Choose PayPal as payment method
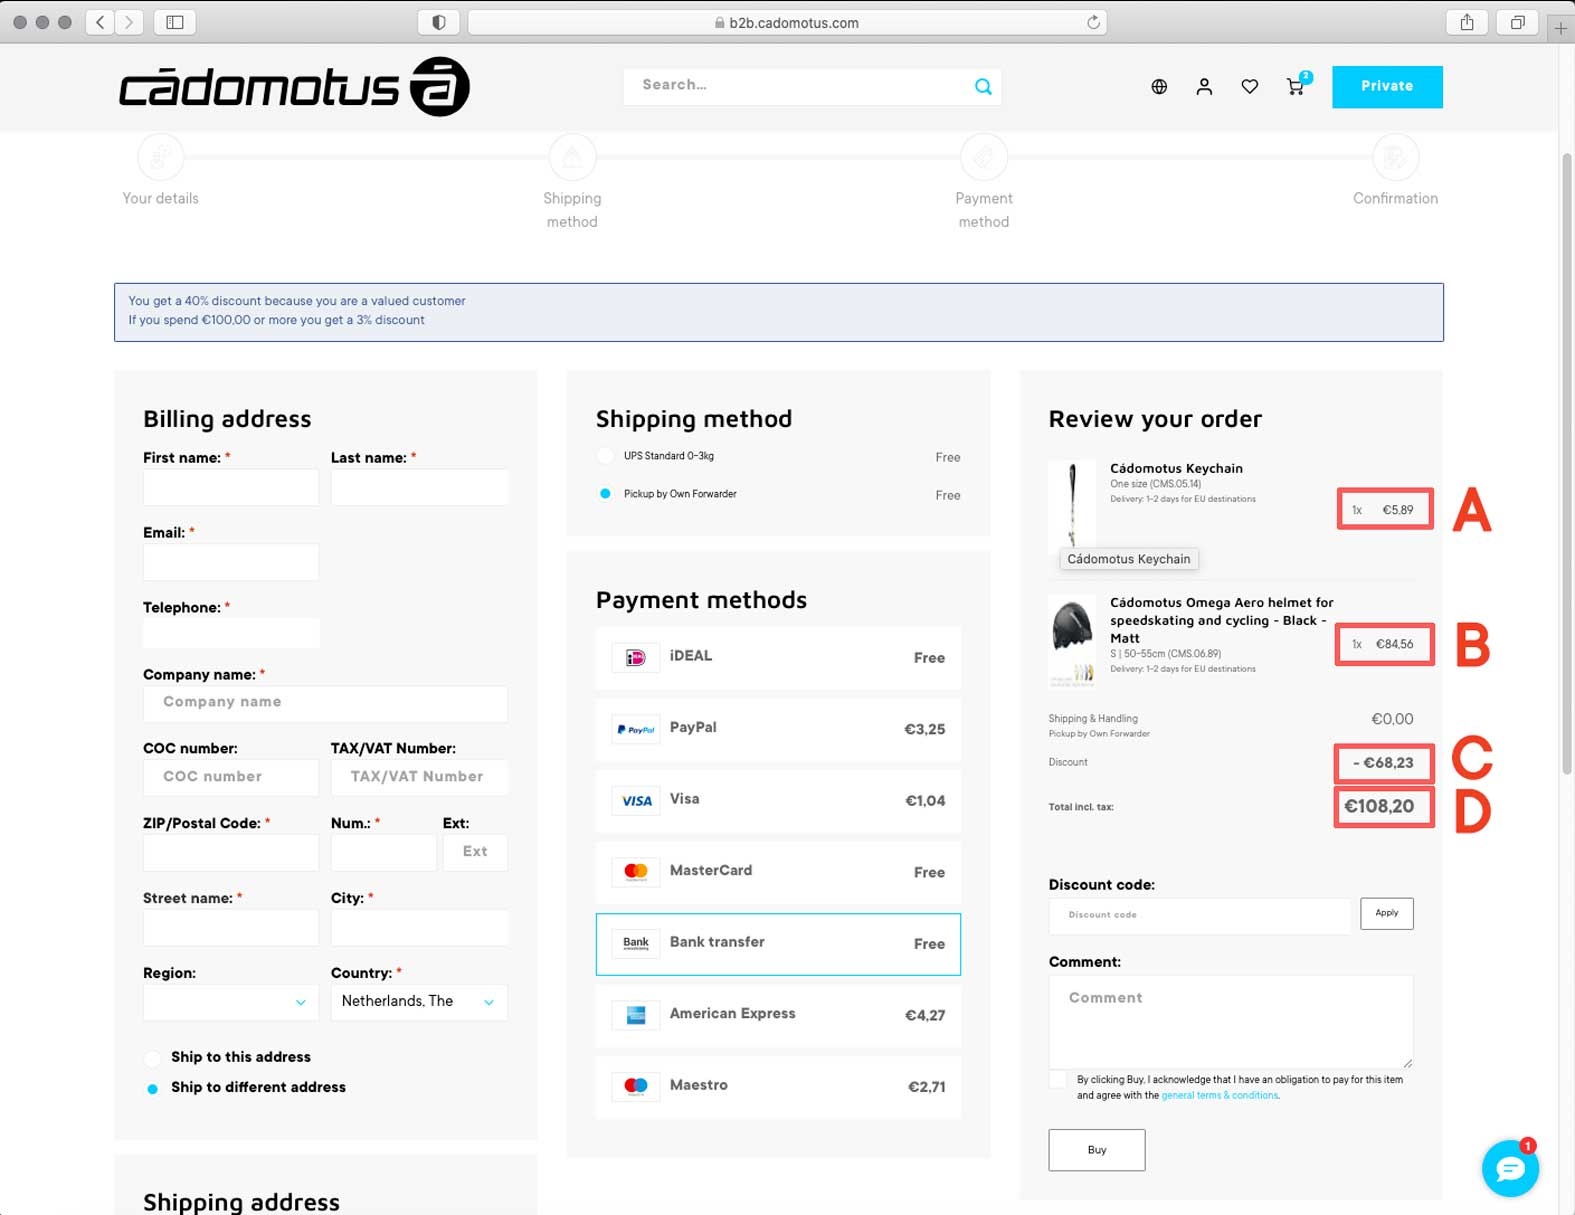Screen dimensions: 1575x1215 tap(778, 729)
